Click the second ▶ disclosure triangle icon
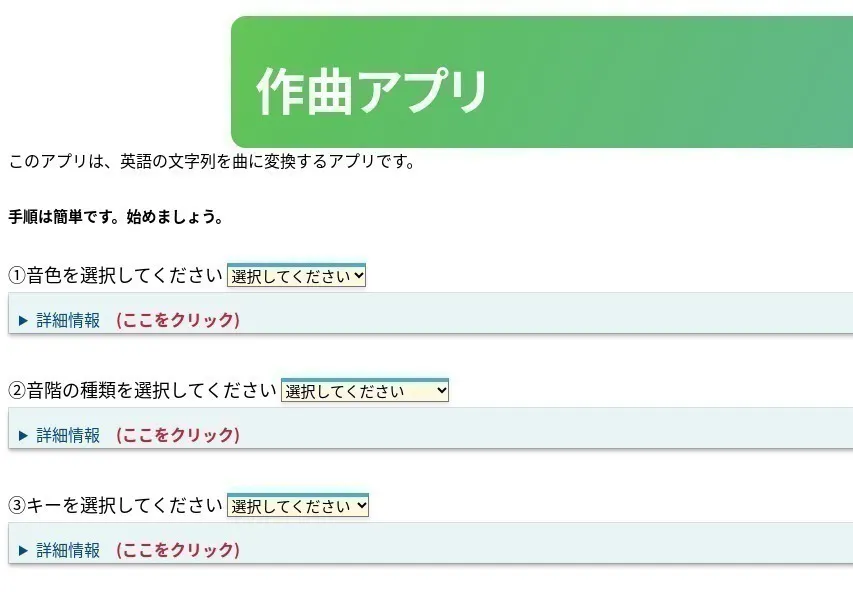The height and width of the screenshot is (593, 853). (23, 434)
